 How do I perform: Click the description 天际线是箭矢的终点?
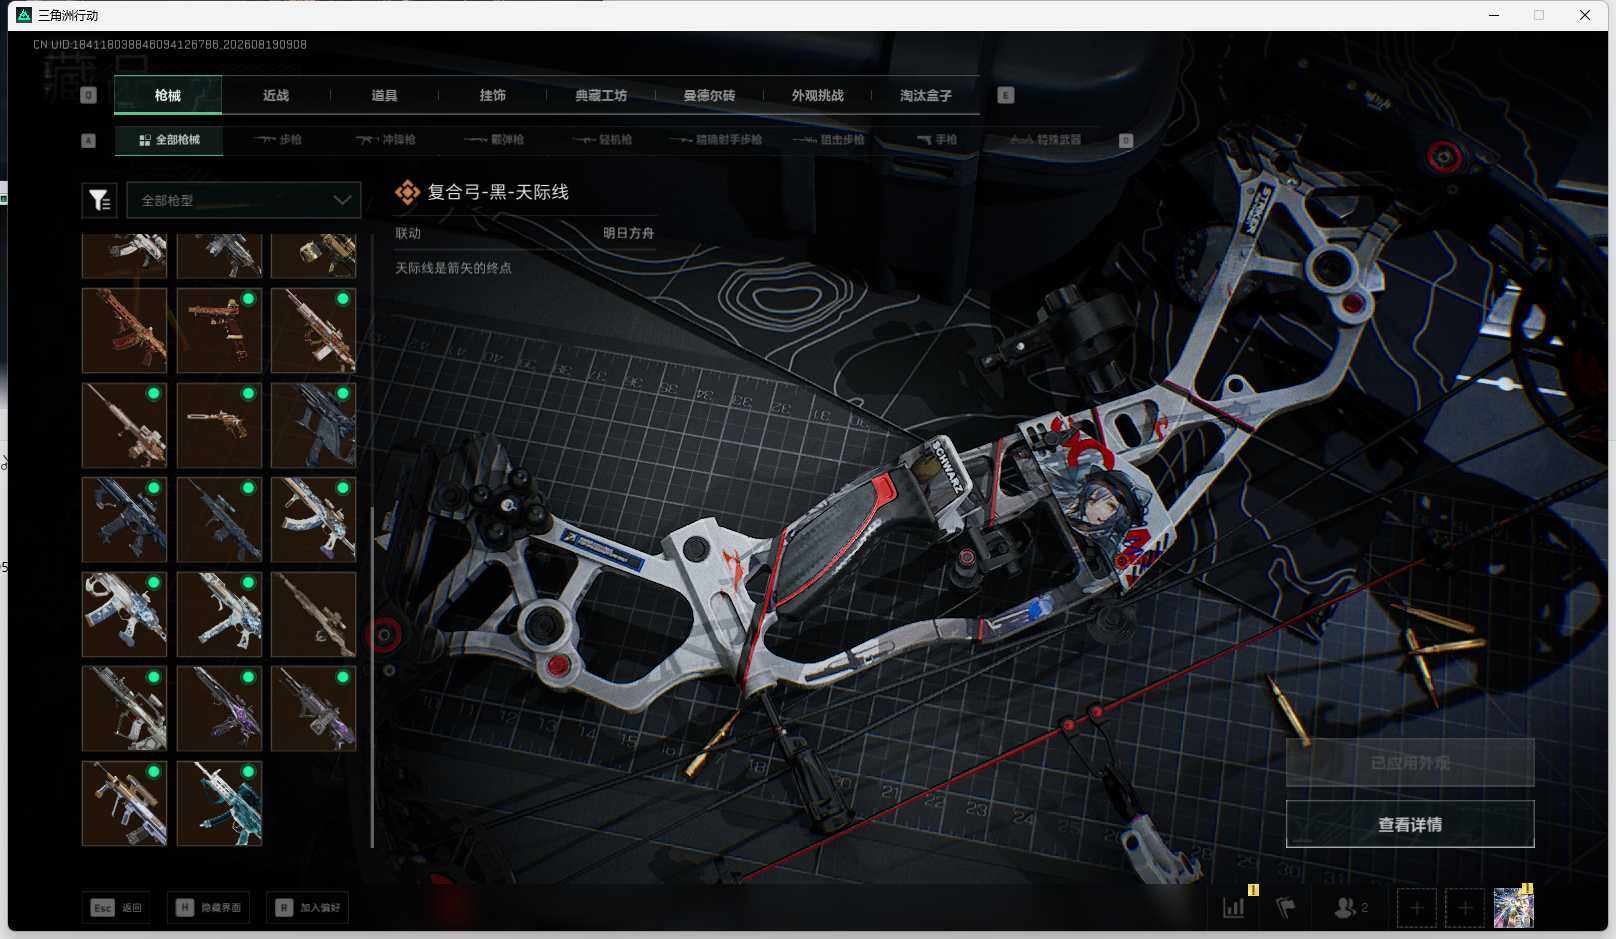(x=453, y=268)
